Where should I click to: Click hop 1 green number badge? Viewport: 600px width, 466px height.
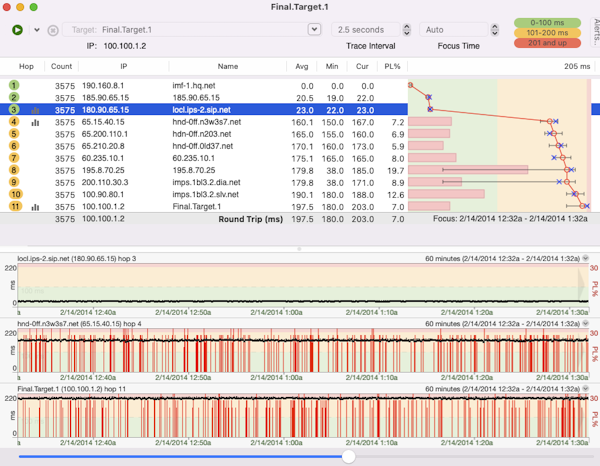(x=15, y=86)
